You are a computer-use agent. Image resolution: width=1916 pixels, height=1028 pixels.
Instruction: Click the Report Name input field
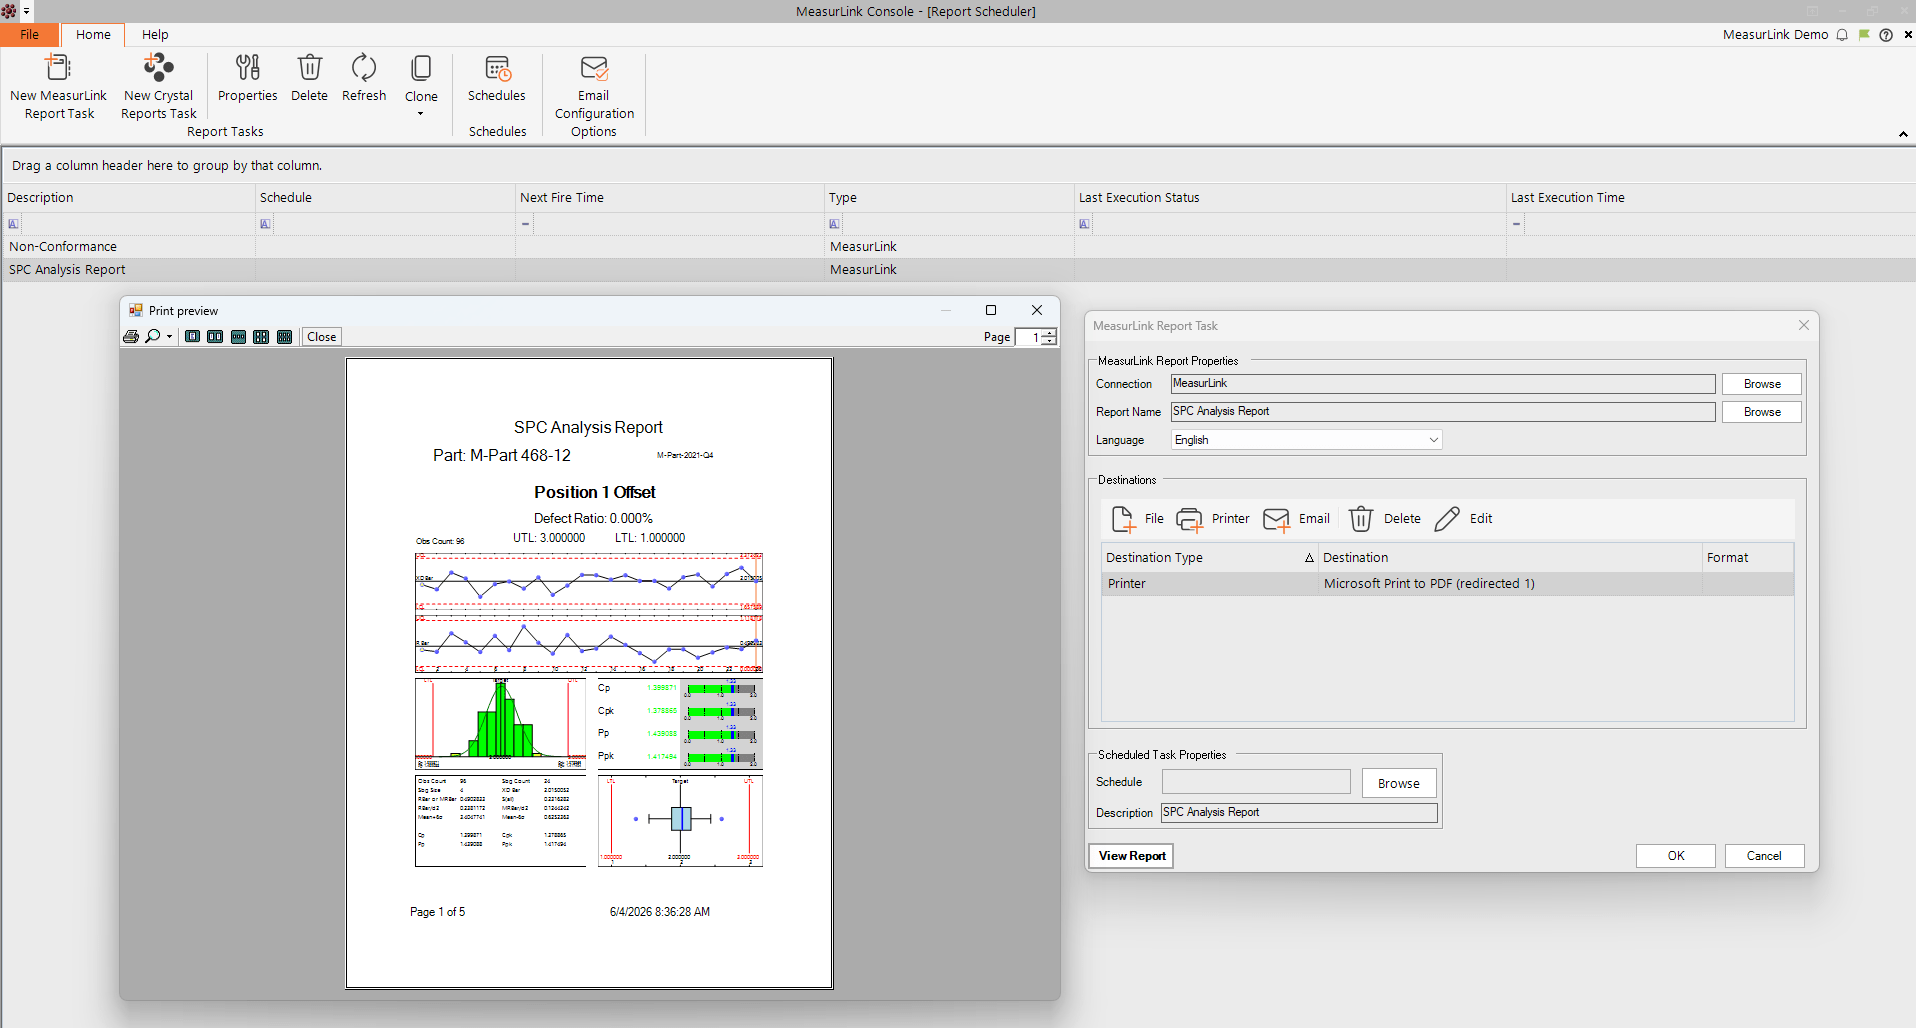pyautogui.click(x=1443, y=412)
